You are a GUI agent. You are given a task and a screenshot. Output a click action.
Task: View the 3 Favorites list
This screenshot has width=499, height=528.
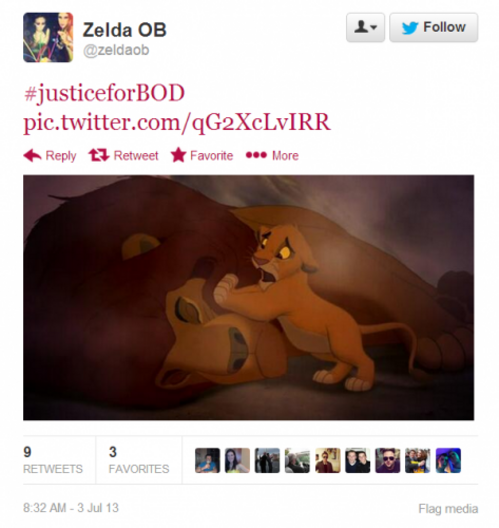coord(139,460)
